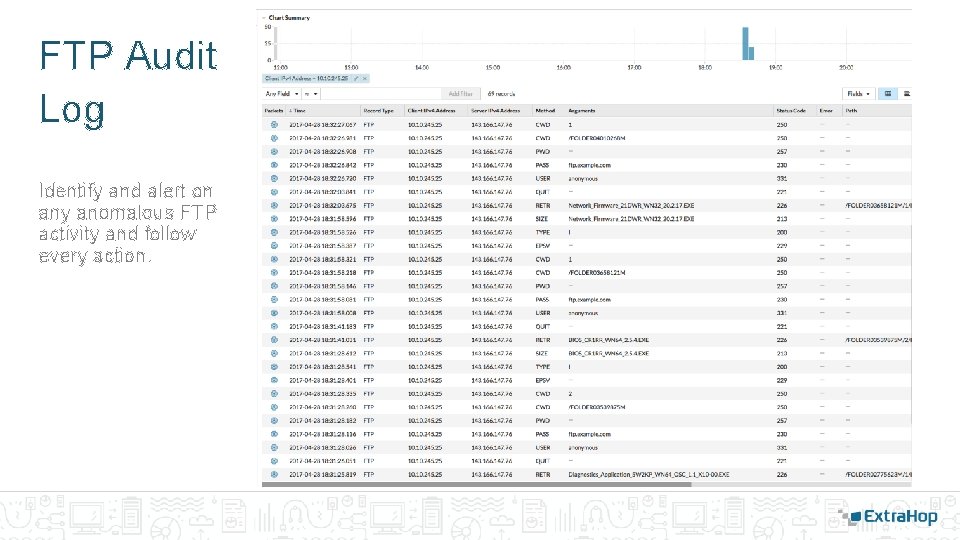This screenshot has width=960, height=540.
Task: Open packets icon in SIZE Network_Firmware row
Action: click(274, 219)
